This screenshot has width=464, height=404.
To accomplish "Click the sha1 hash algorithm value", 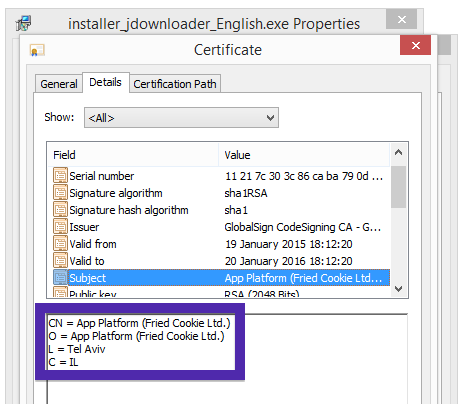I will pyautogui.click(x=236, y=210).
